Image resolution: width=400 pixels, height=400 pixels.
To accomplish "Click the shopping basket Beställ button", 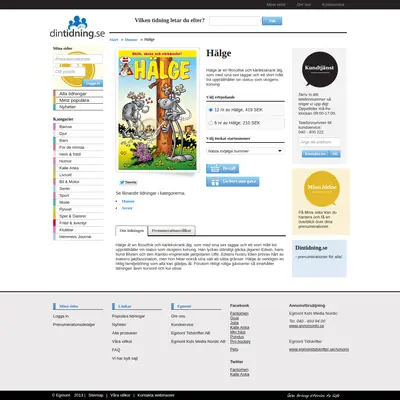I will [222, 169].
